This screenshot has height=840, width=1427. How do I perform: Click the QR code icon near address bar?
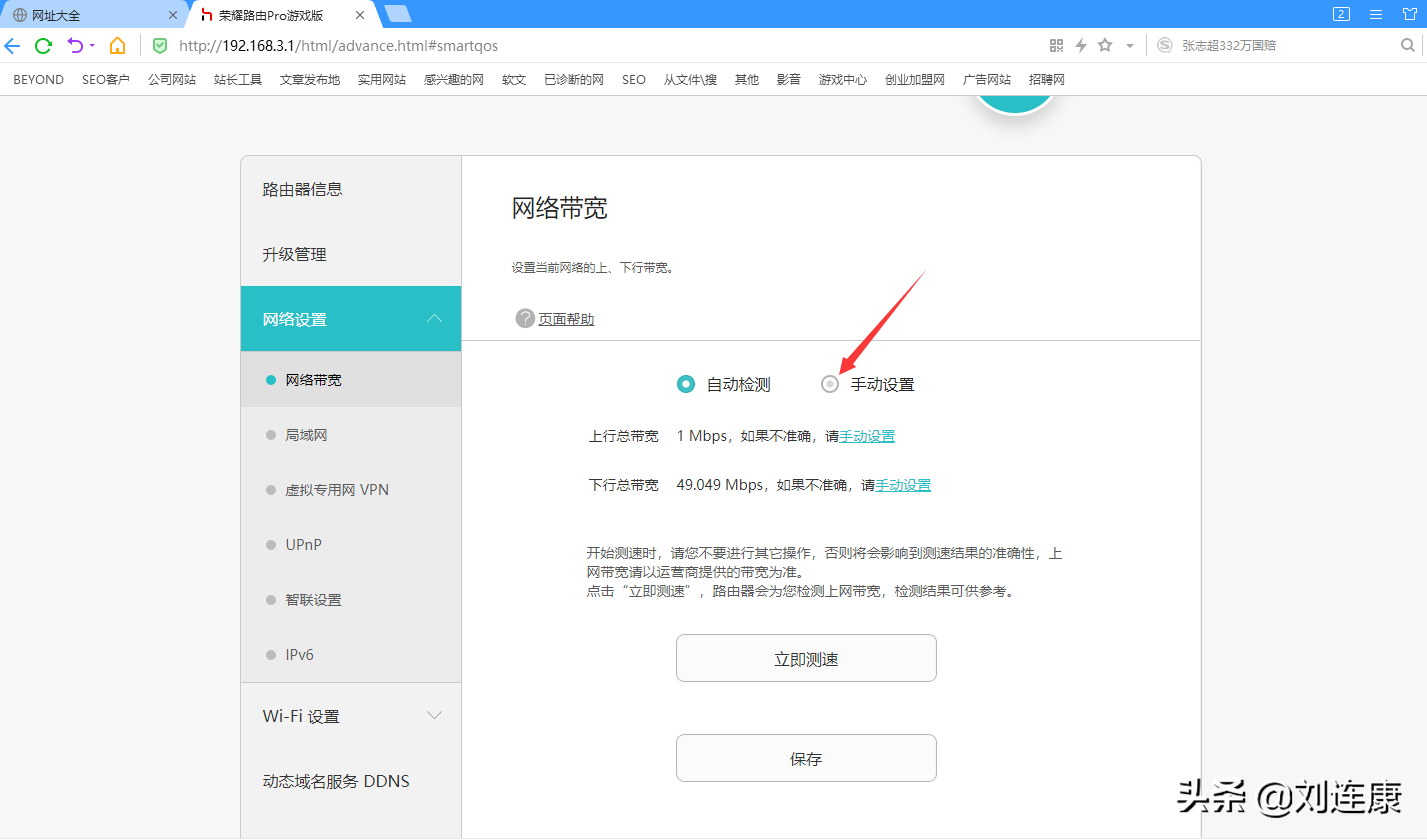tap(1056, 45)
